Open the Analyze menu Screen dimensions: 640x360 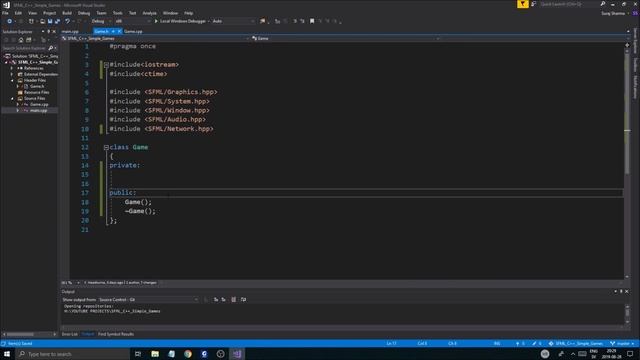point(149,13)
